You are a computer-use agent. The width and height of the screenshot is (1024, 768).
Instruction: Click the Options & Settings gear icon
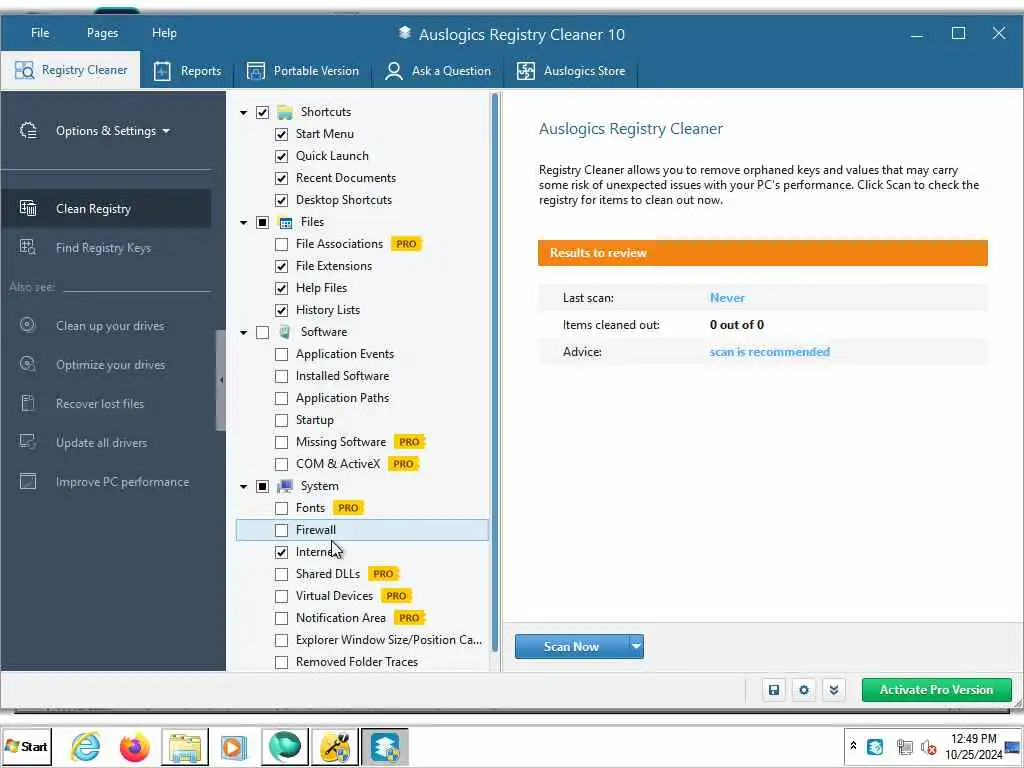(28, 131)
